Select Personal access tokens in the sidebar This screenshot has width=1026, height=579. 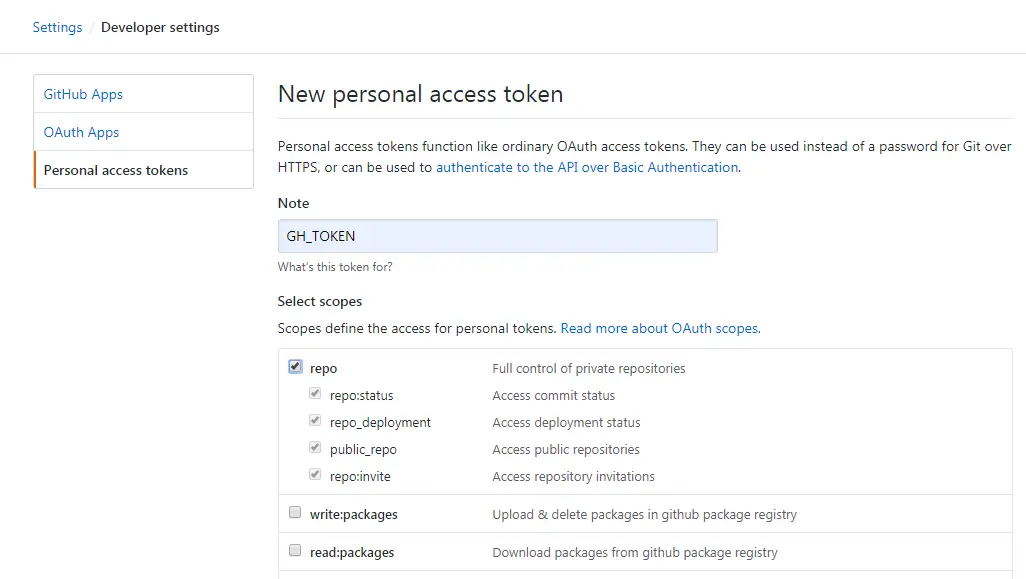point(116,170)
